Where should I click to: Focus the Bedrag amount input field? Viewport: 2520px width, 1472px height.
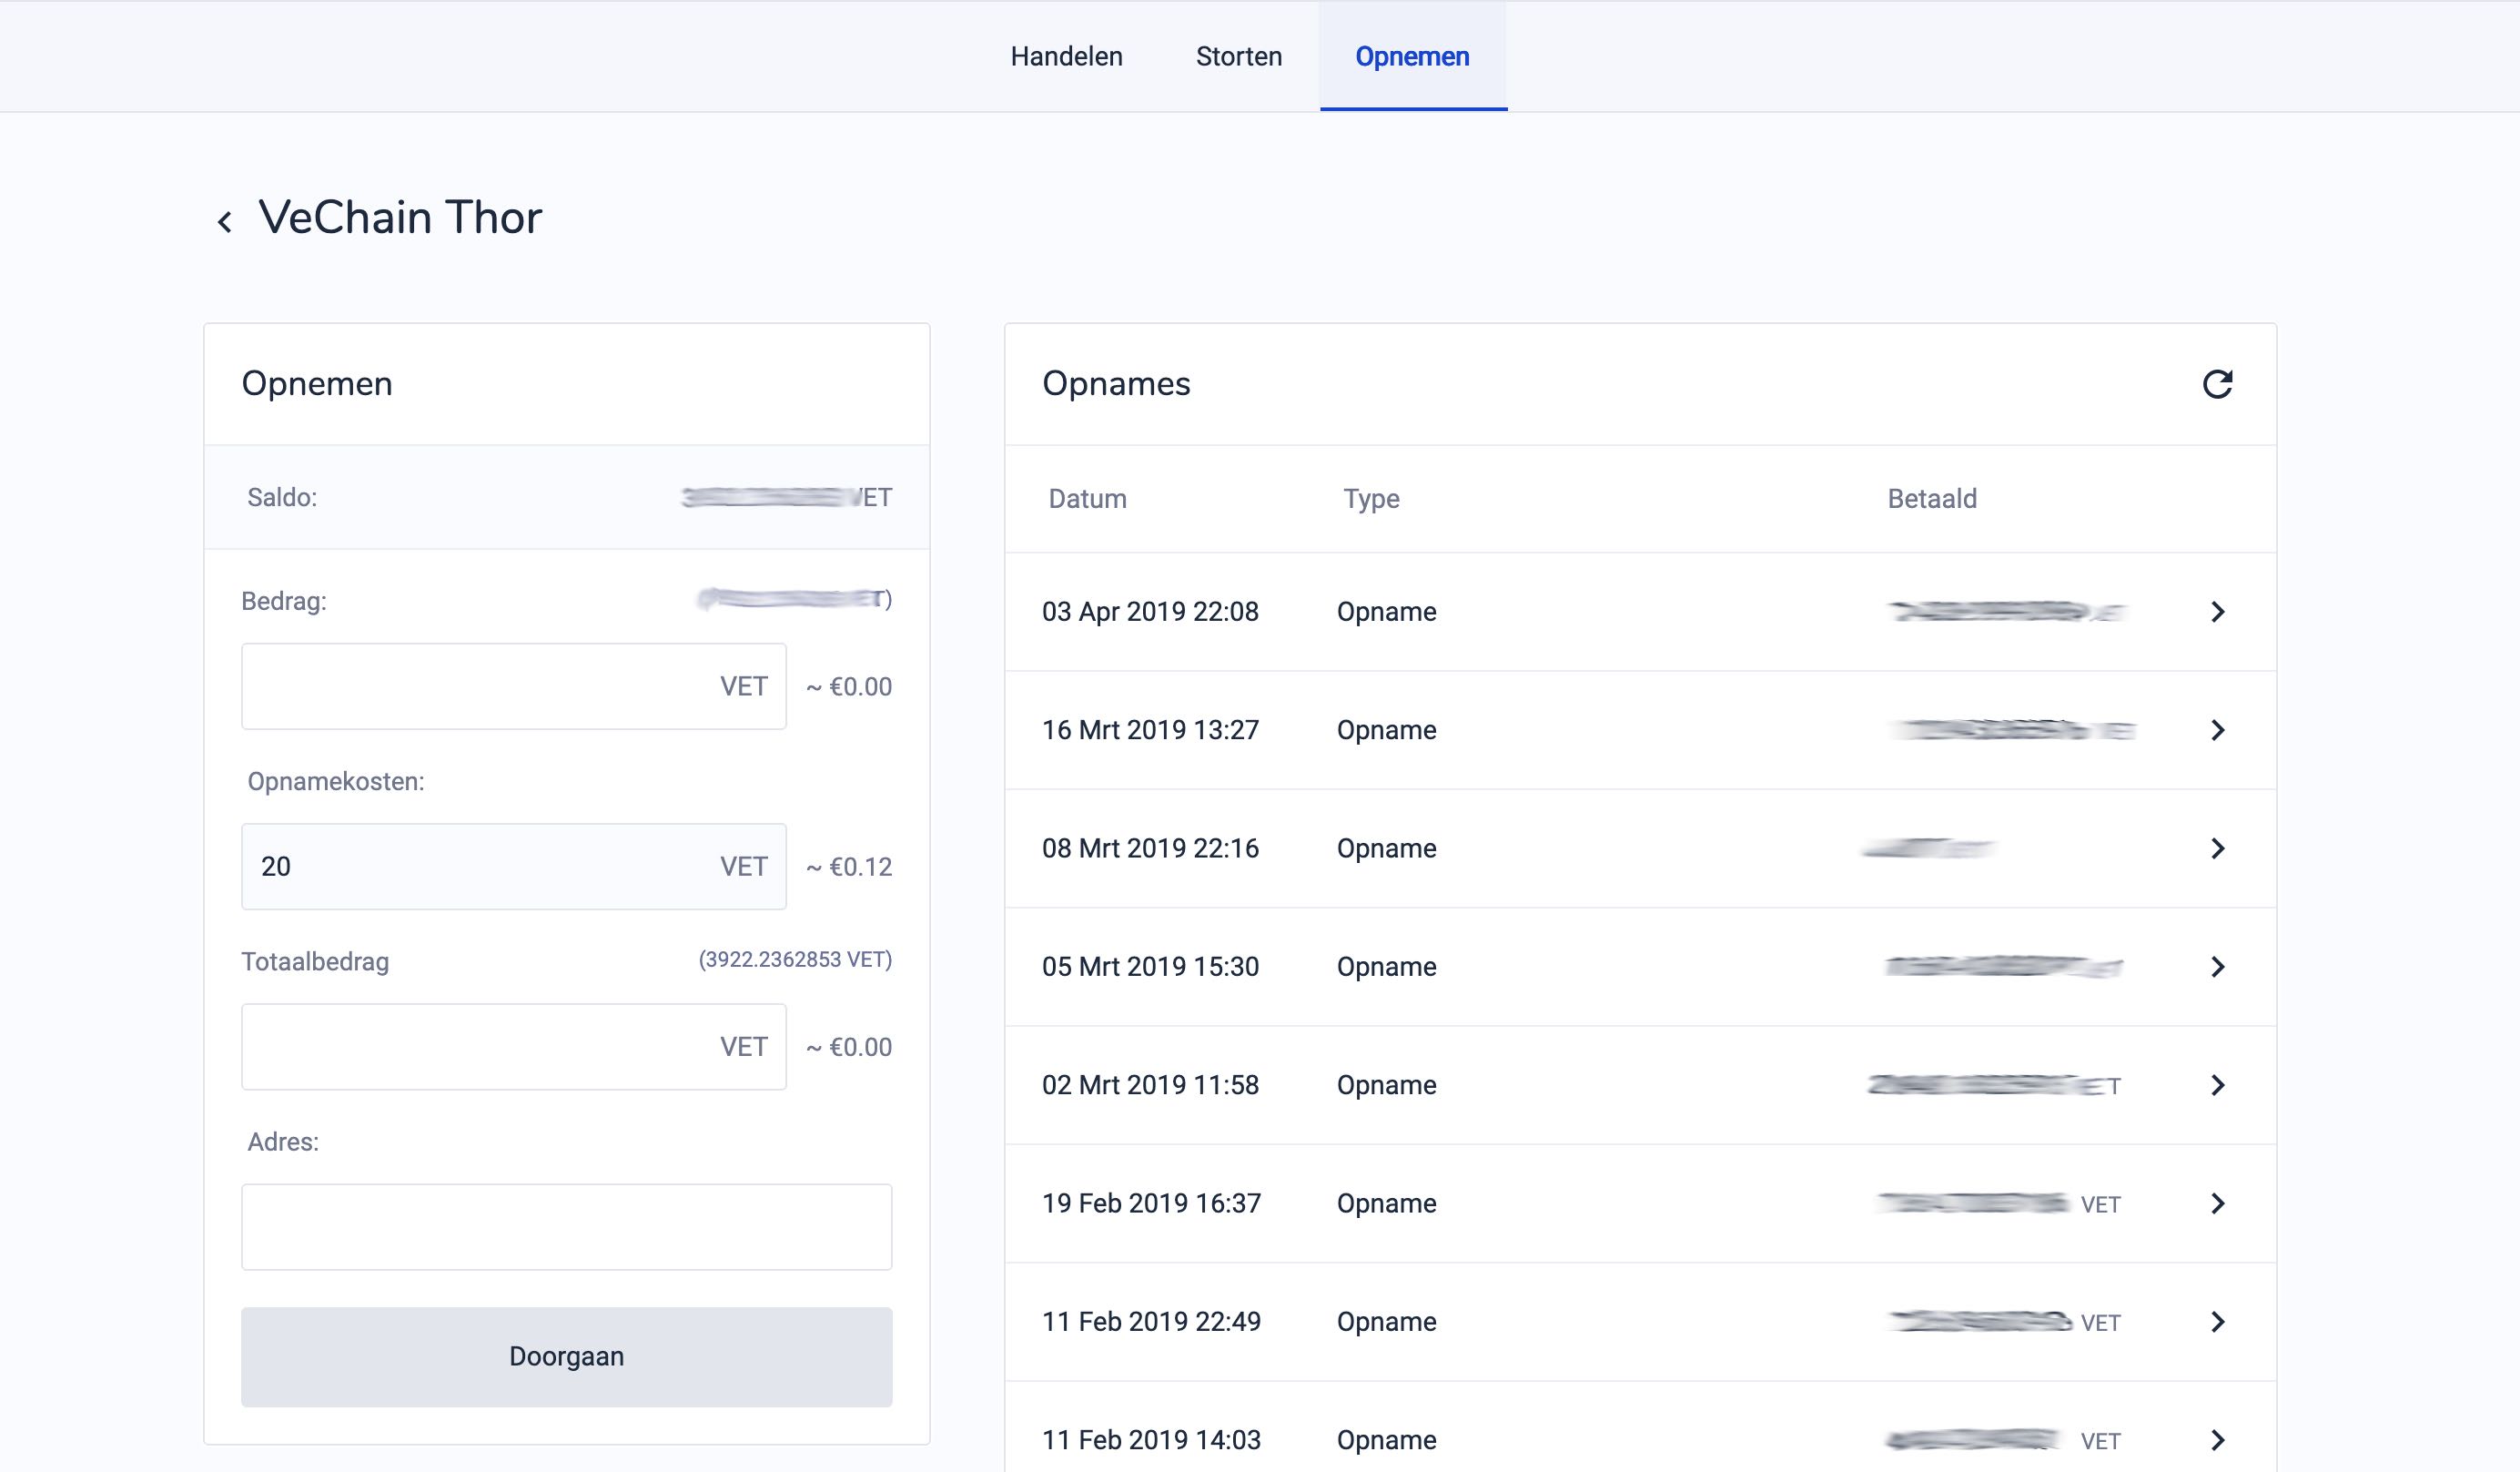coord(513,686)
